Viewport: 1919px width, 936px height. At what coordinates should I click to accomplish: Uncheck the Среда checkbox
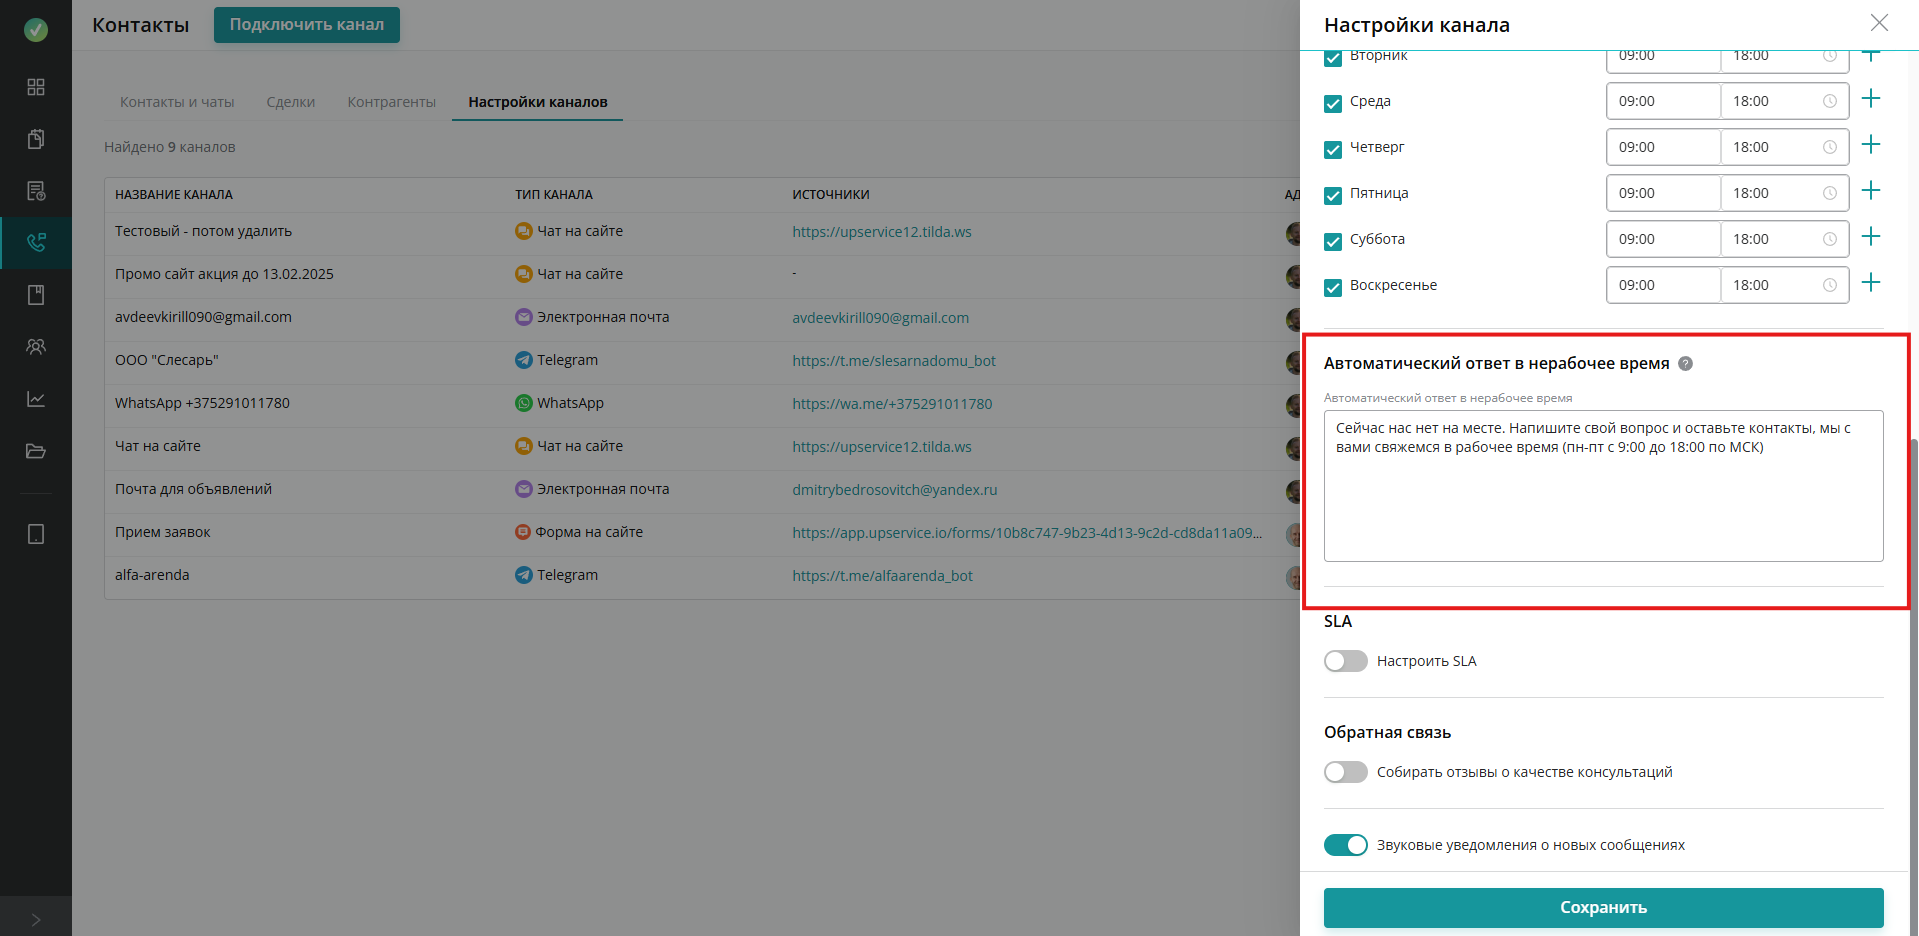tap(1332, 103)
